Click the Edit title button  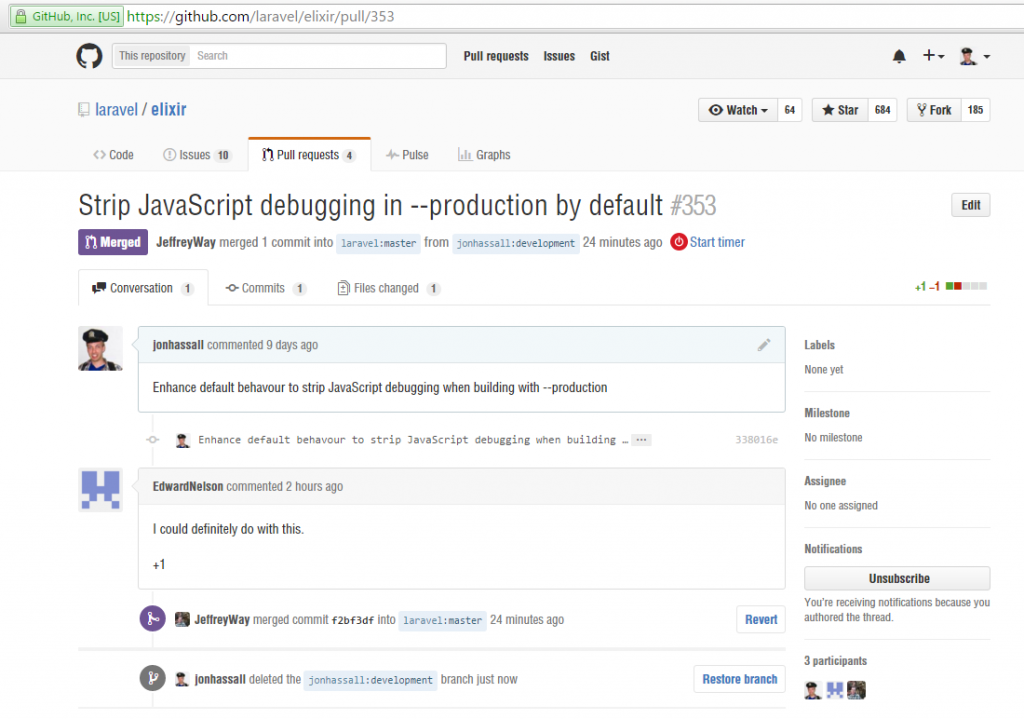click(x=970, y=205)
